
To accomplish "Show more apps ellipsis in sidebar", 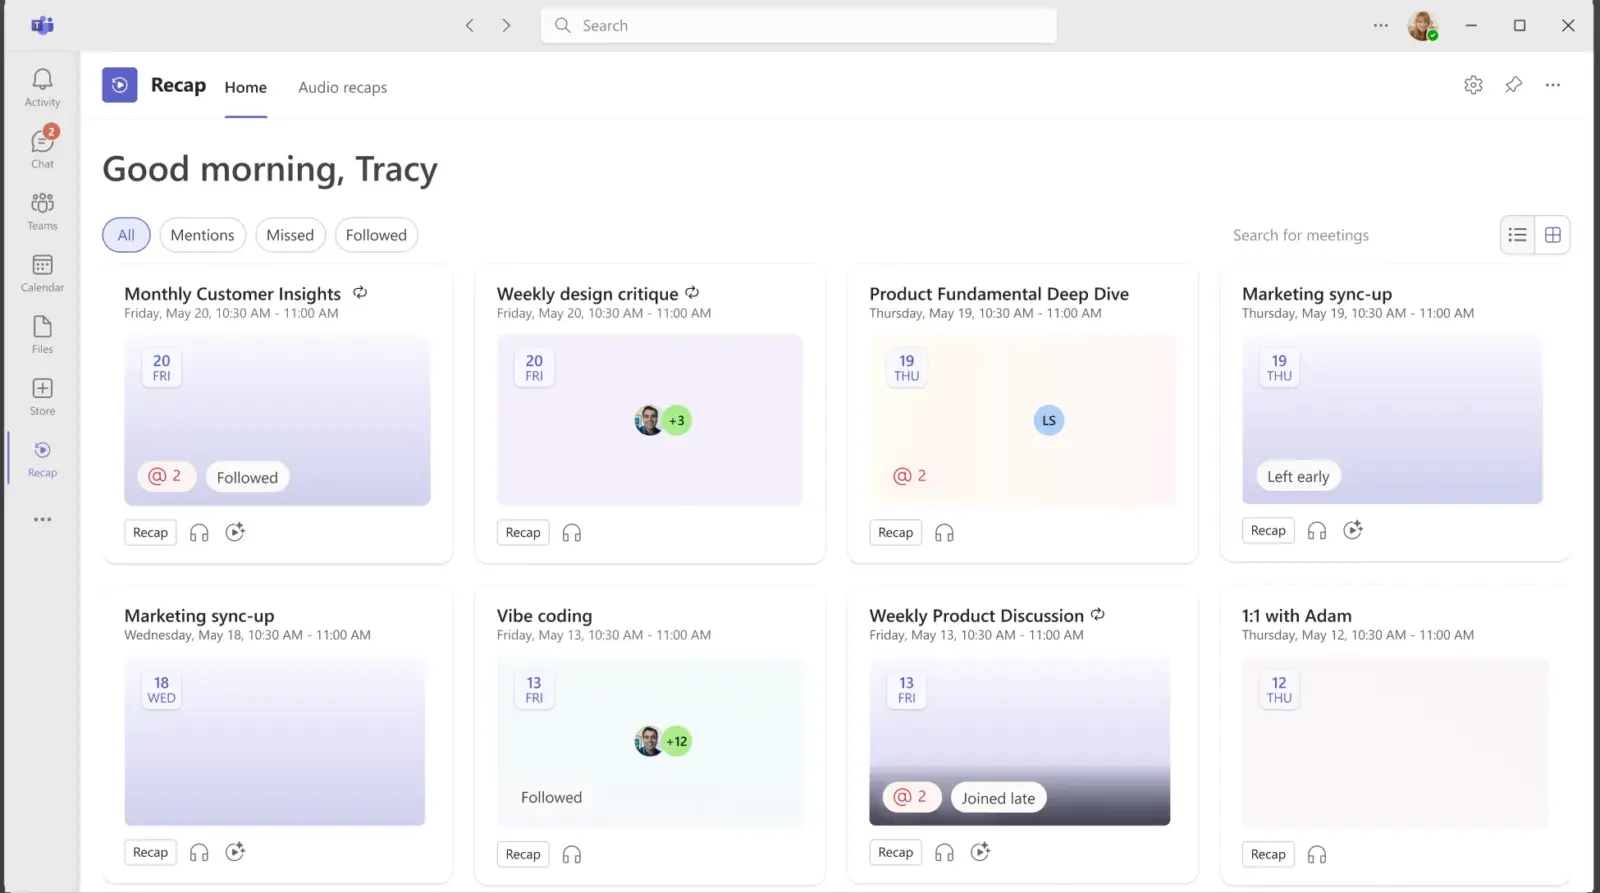I will tap(42, 519).
